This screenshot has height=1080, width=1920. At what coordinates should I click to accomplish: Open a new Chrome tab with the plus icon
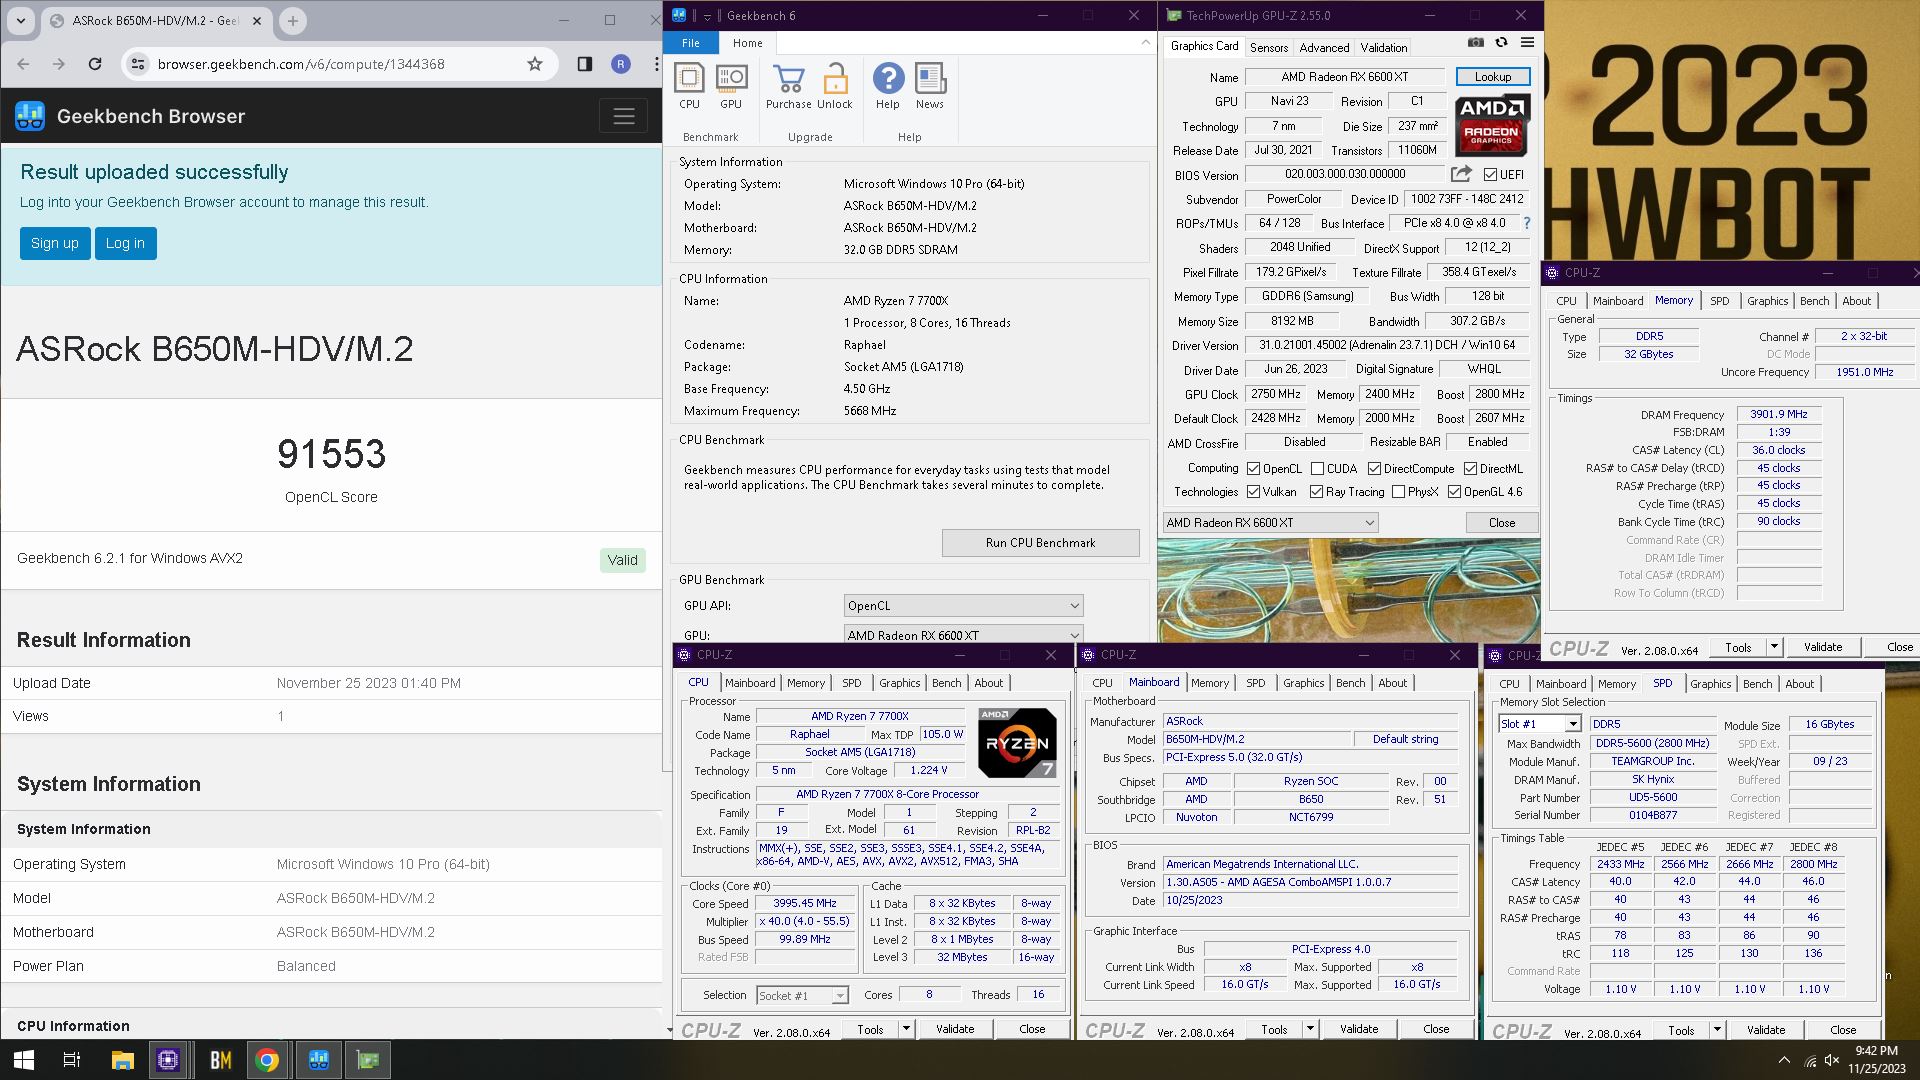[293, 20]
